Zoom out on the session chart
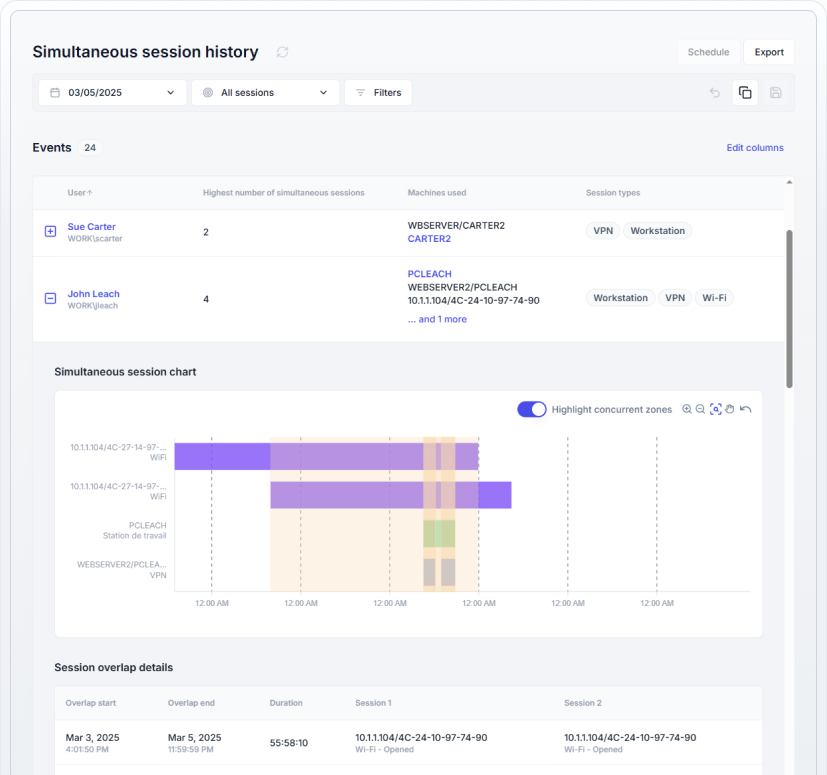The image size is (827, 775). click(x=701, y=409)
